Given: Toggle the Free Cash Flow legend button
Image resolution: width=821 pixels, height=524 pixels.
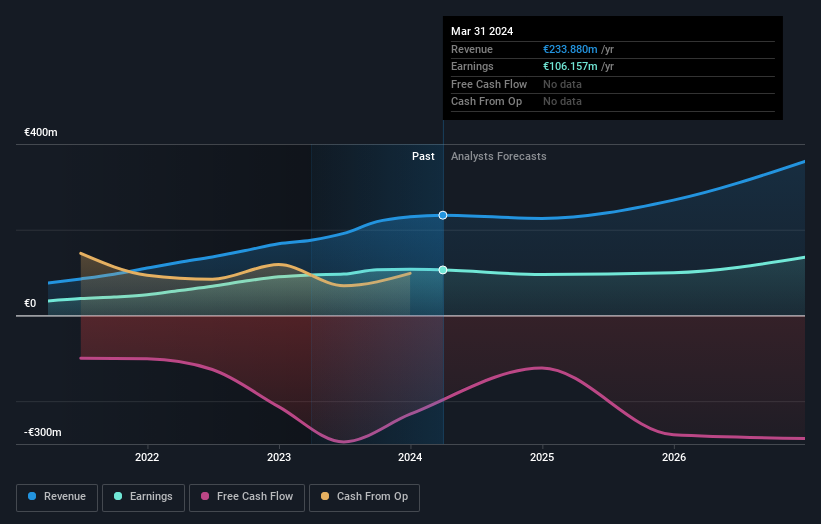Looking at the screenshot, I should [247, 497].
